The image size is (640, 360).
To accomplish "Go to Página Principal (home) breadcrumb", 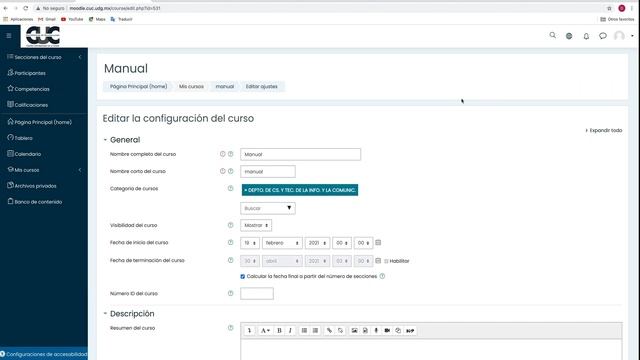I will click(138, 87).
